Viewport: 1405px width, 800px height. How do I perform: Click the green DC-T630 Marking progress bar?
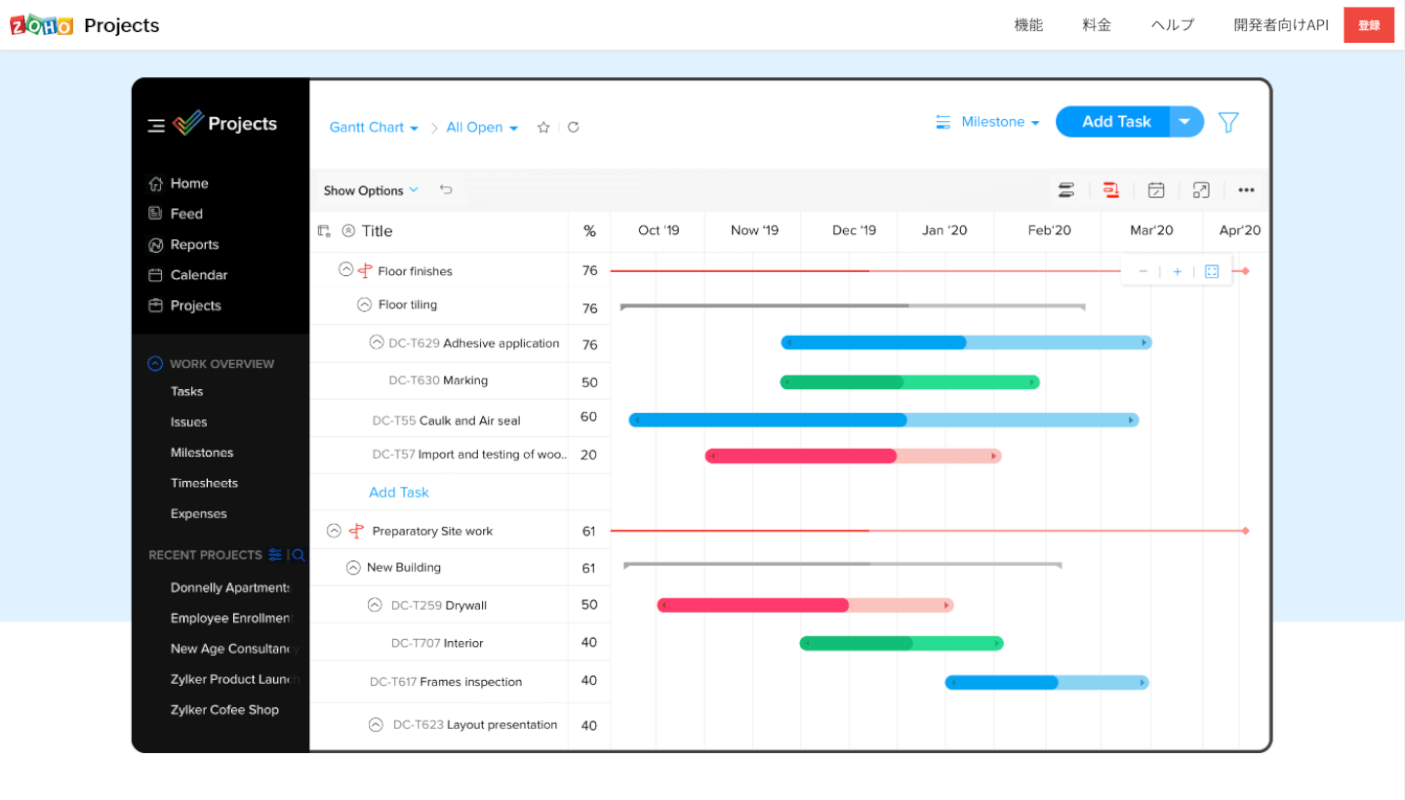[x=909, y=382]
